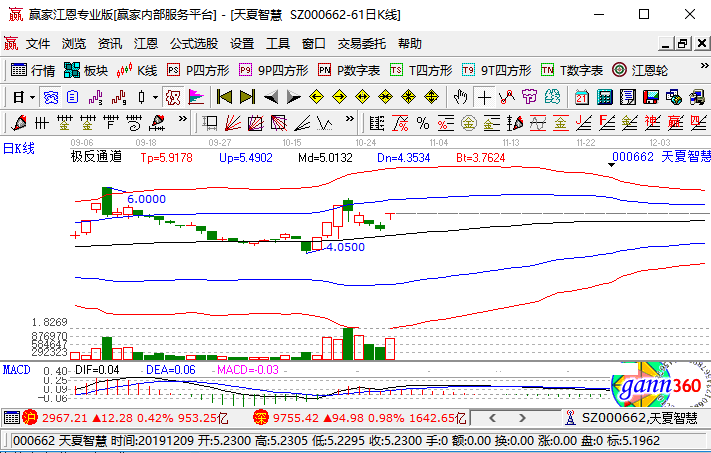
Task: Click the red F angle lines icon
Action: [x=607, y=123]
